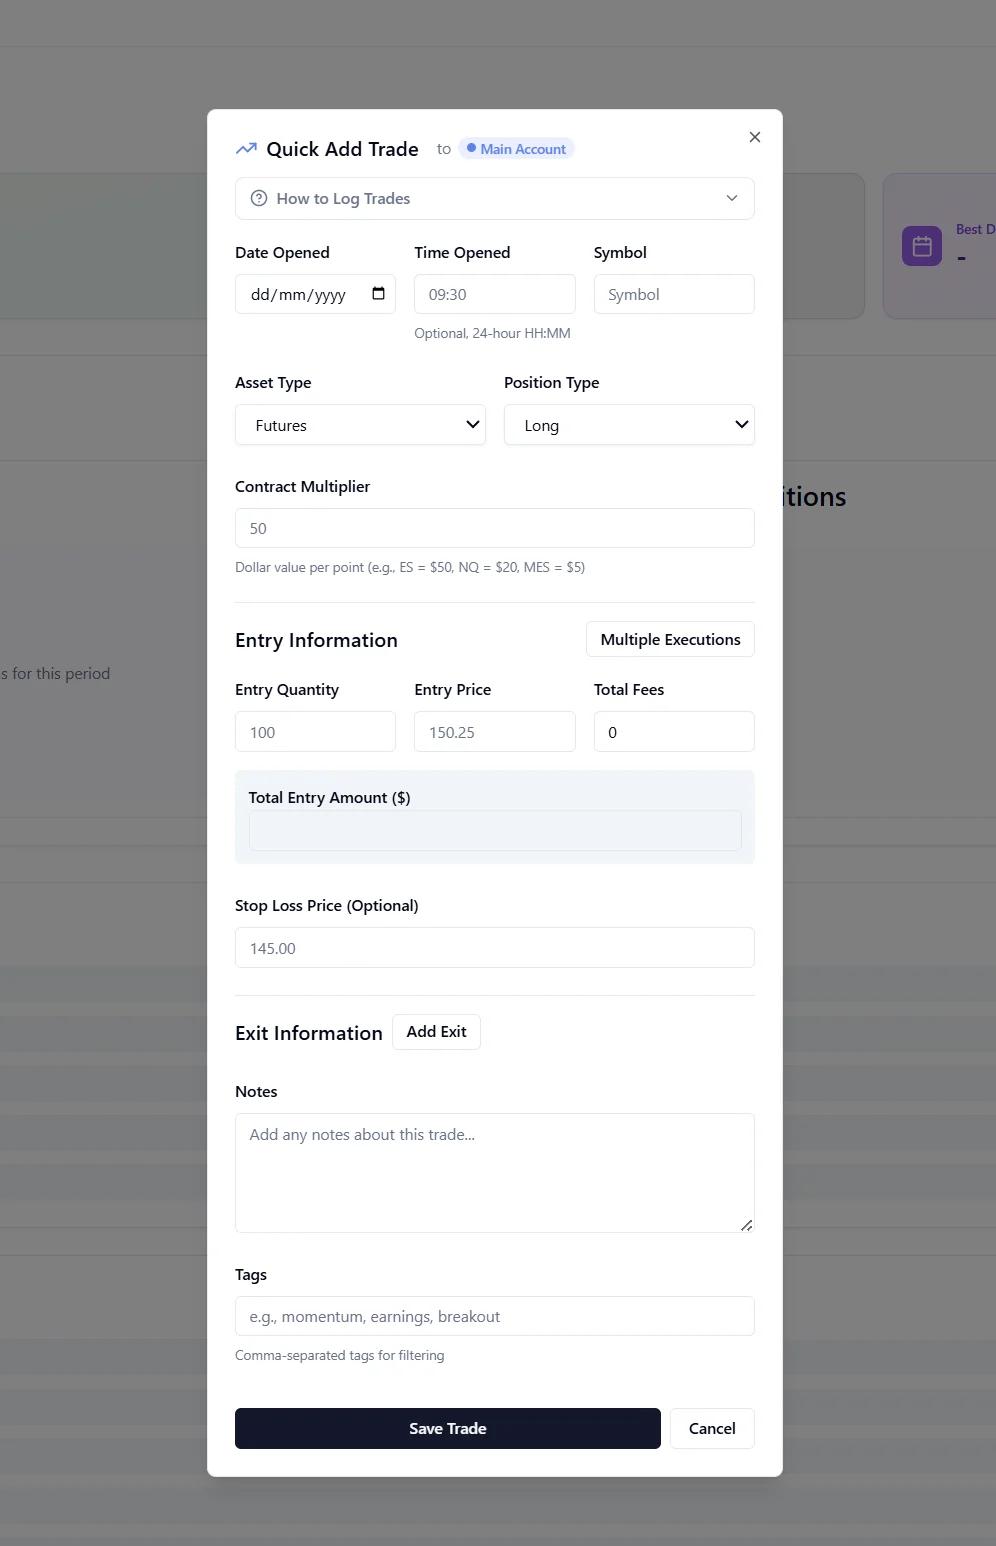Click the Multiple Executions button

pyautogui.click(x=670, y=639)
